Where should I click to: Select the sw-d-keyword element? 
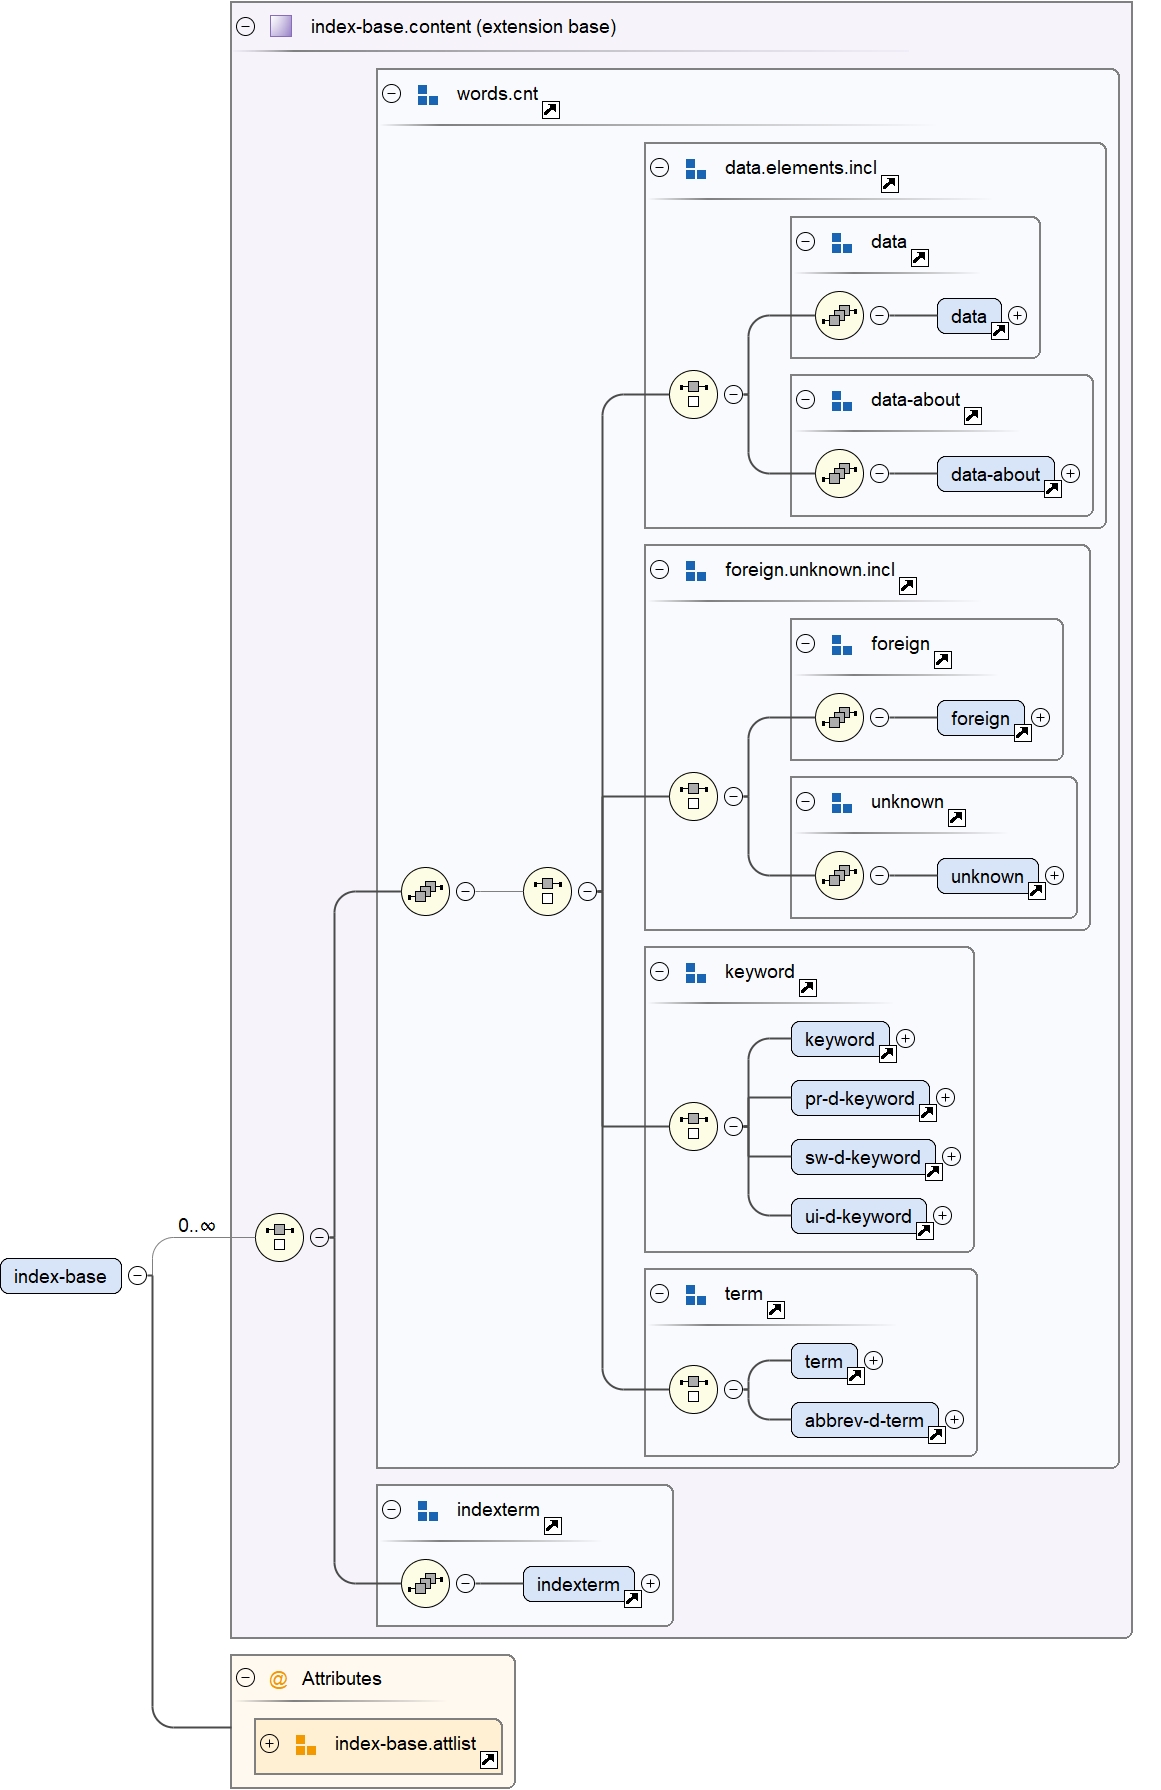click(x=862, y=1157)
